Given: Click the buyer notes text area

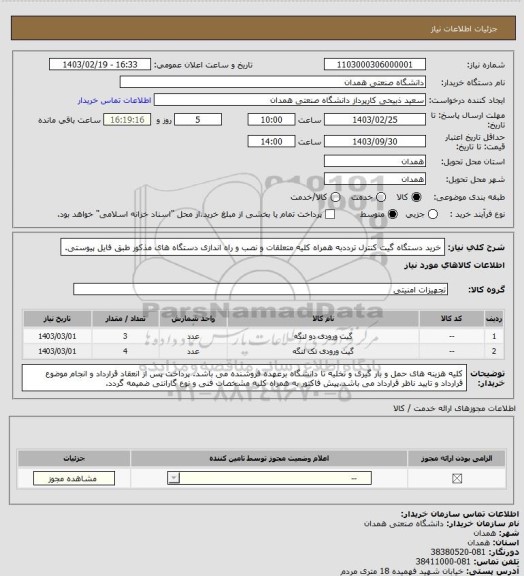Looking at the screenshot, I should pyautogui.click(x=244, y=378).
